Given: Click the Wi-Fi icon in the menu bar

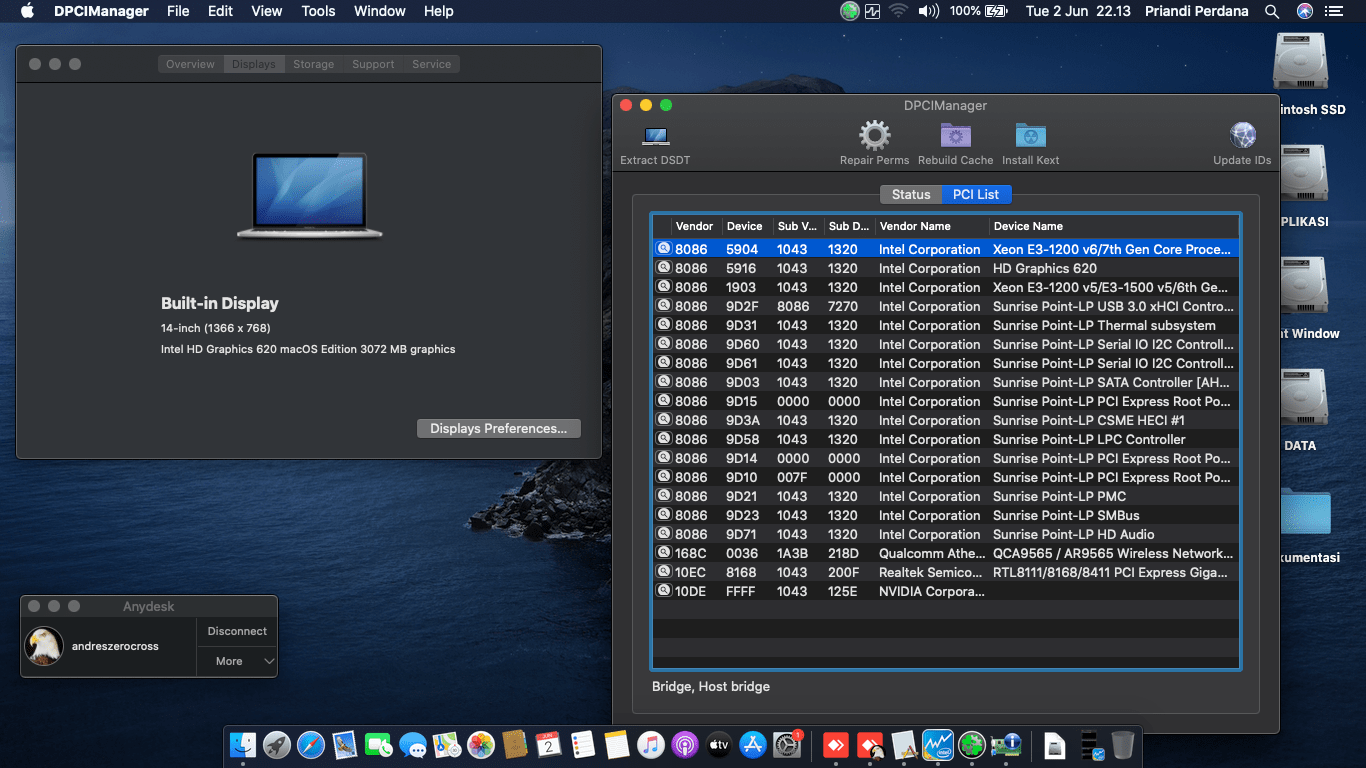Looking at the screenshot, I should pos(898,11).
